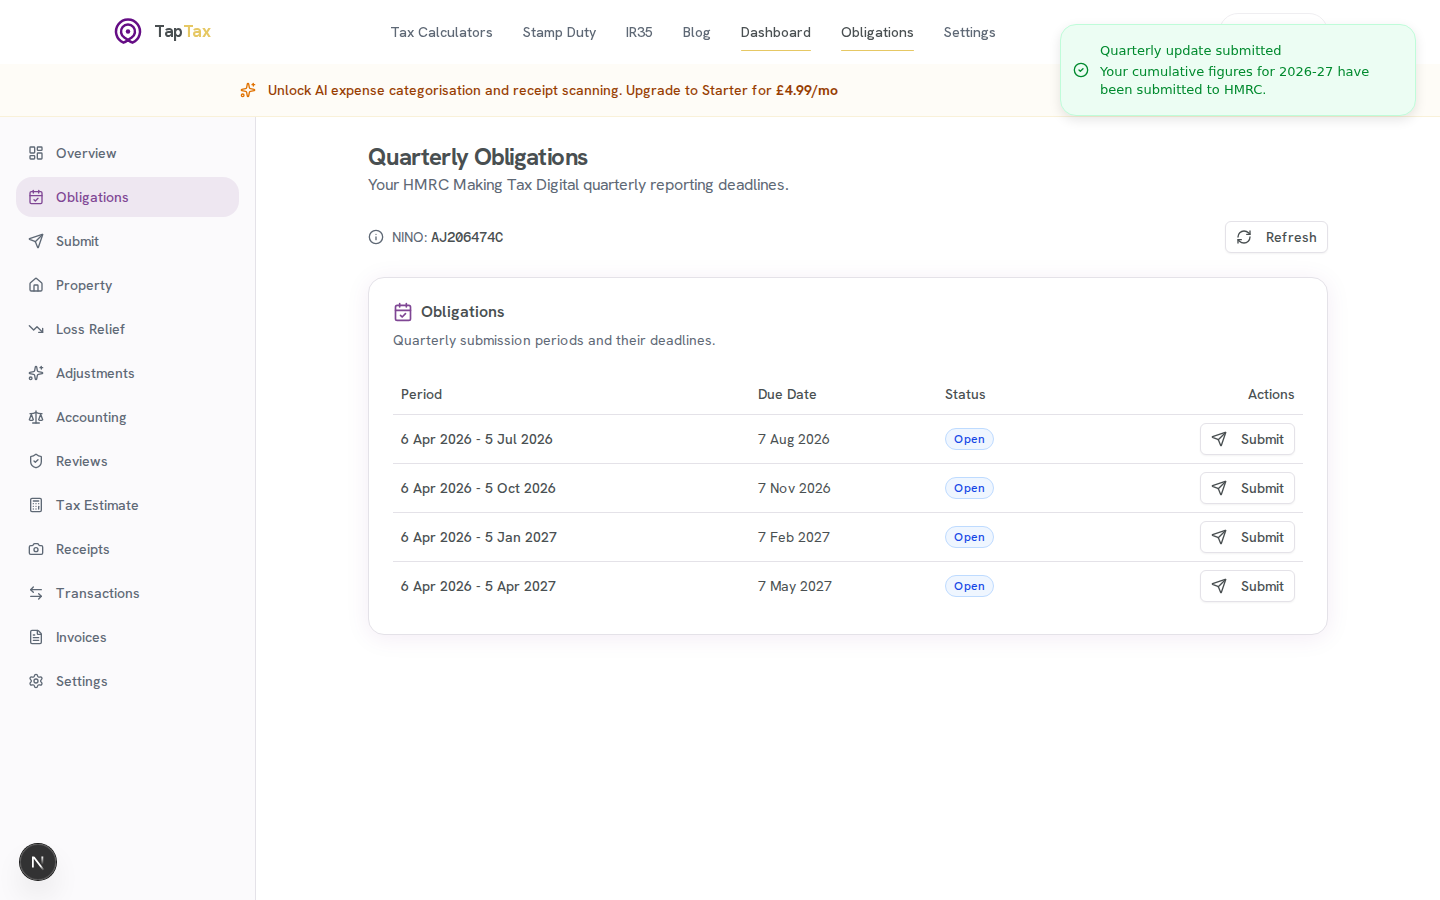Click the Receipts camera icon

(x=36, y=549)
